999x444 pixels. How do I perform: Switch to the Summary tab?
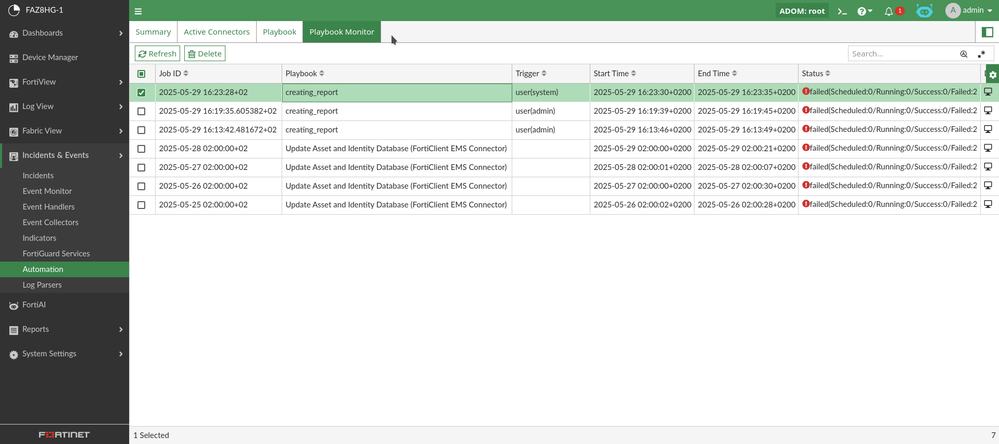(x=153, y=32)
